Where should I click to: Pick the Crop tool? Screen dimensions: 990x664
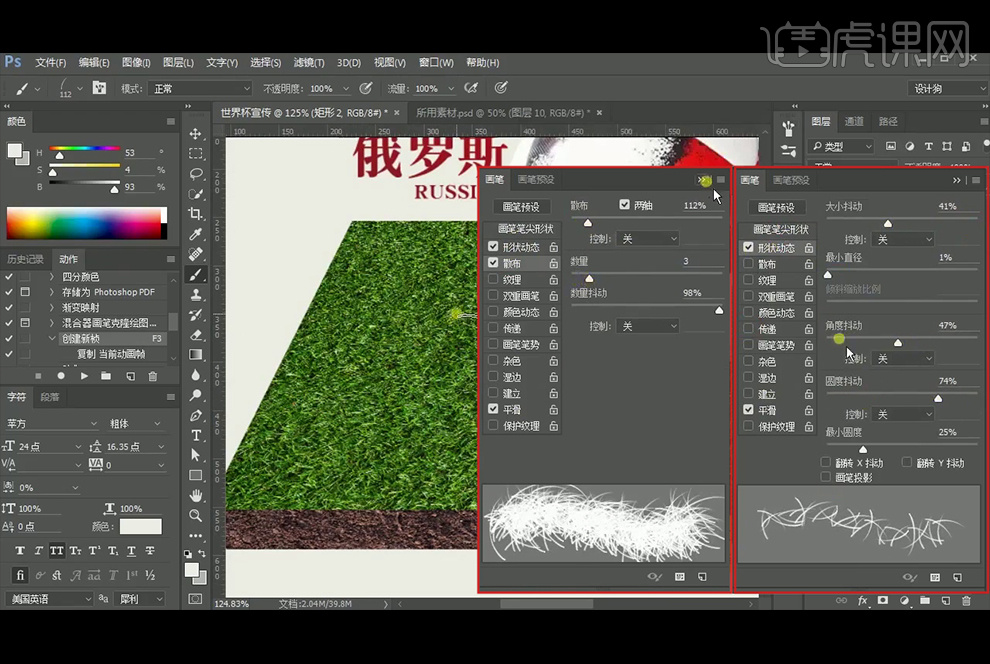click(196, 214)
